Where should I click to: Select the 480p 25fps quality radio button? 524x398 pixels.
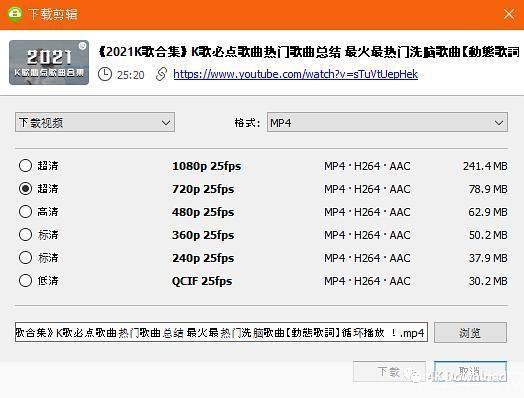(25, 212)
